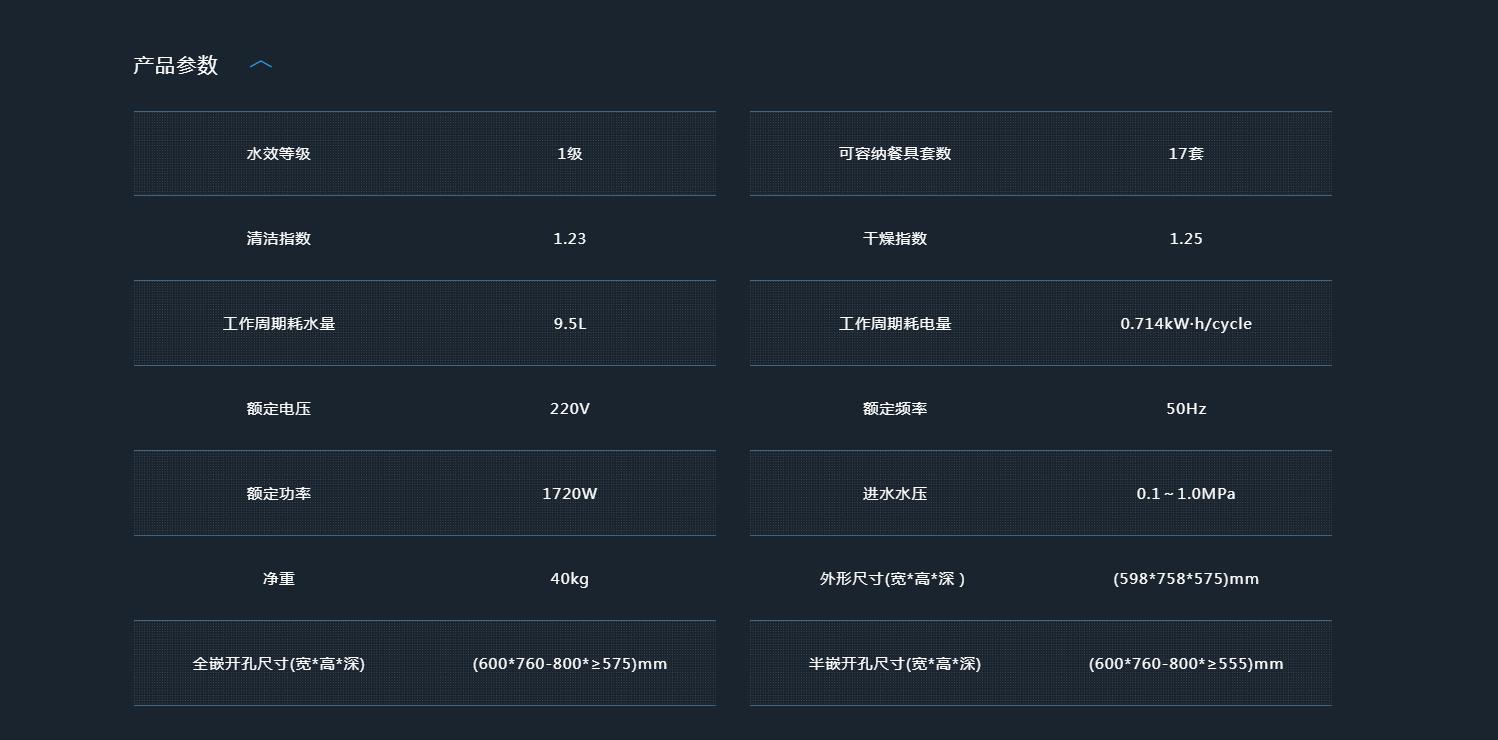1498x740 pixels.
Task: Select the 1.23 value
Action: tap(570, 239)
